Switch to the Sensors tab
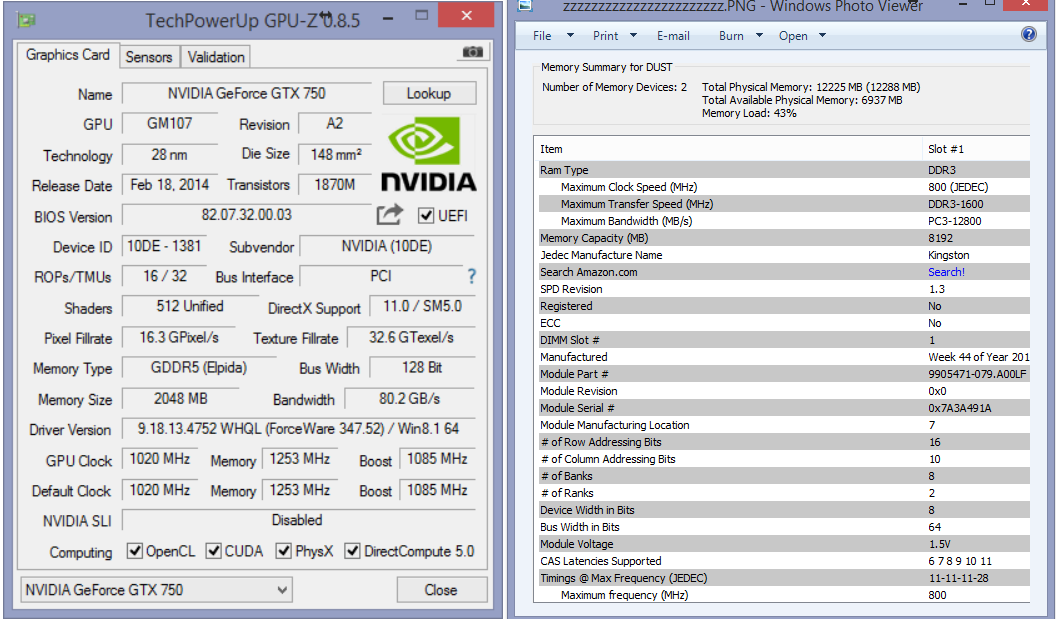The image size is (1056, 619). 149,57
